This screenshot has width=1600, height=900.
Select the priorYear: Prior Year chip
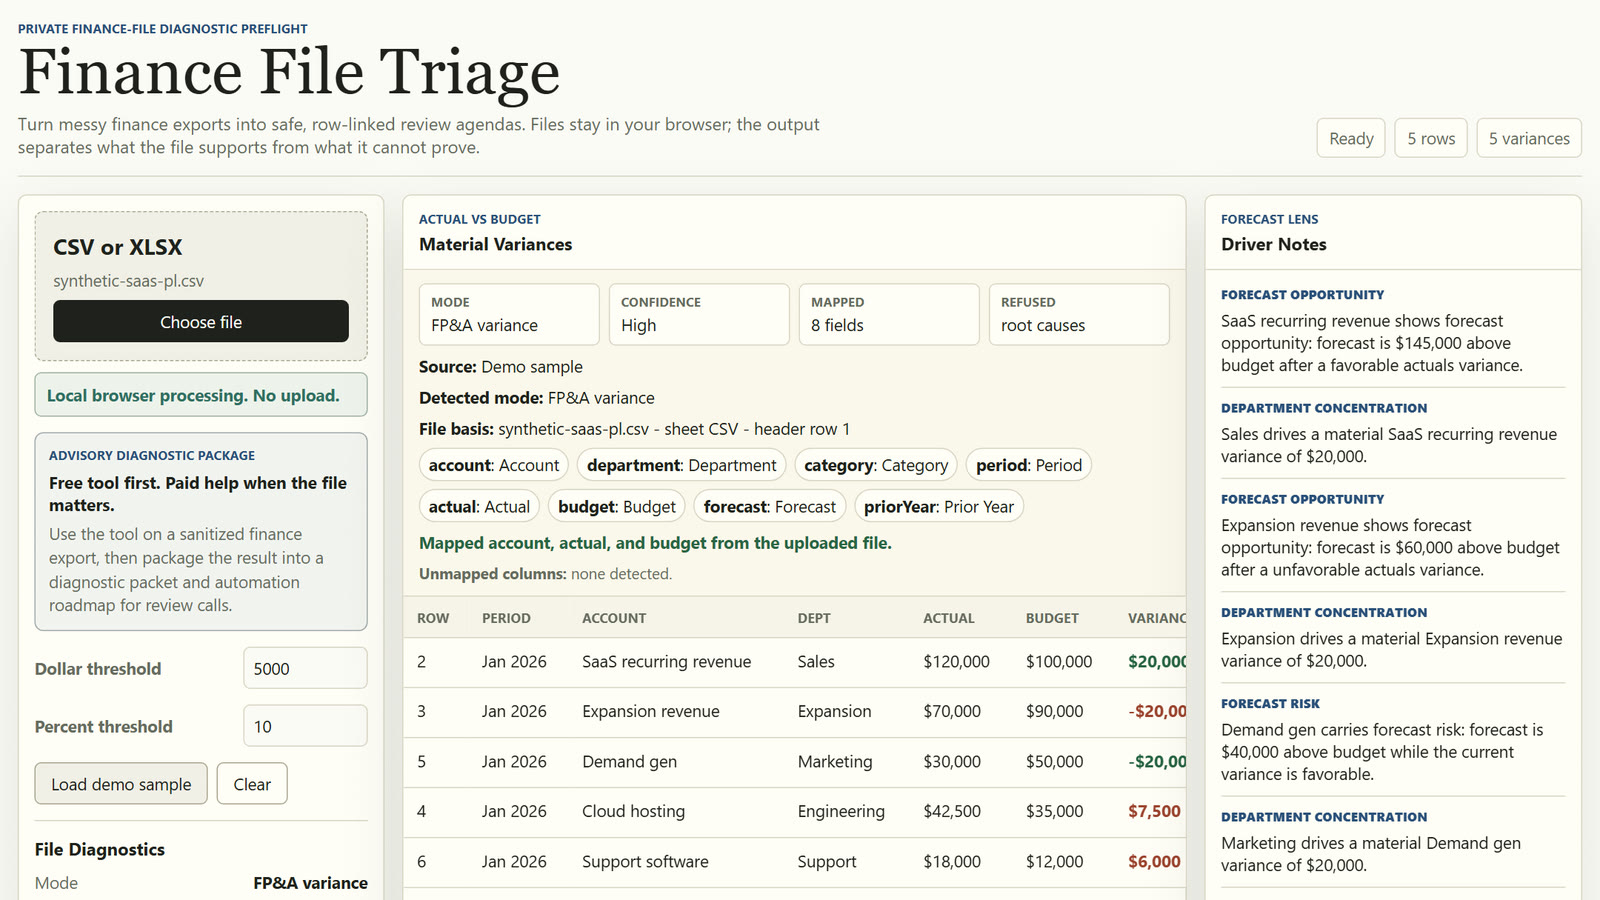(939, 507)
